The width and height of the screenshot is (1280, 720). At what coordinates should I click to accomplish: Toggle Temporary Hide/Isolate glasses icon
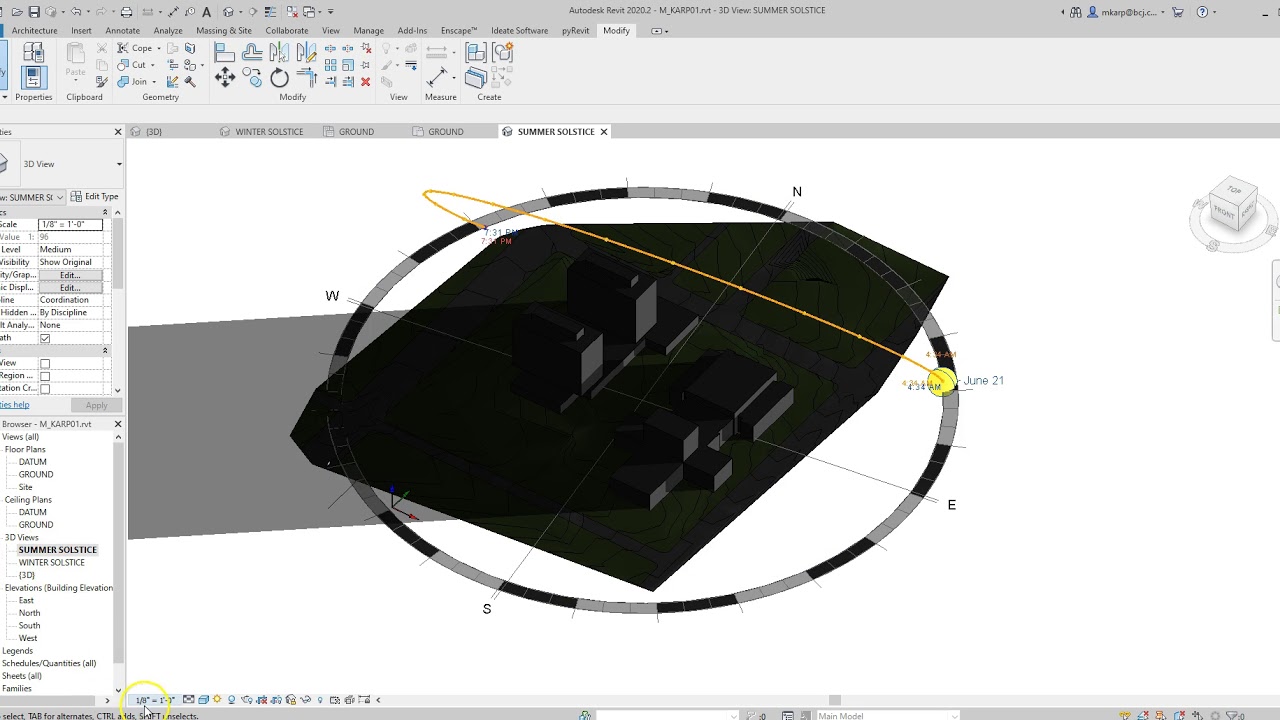pyautogui.click(x=305, y=700)
